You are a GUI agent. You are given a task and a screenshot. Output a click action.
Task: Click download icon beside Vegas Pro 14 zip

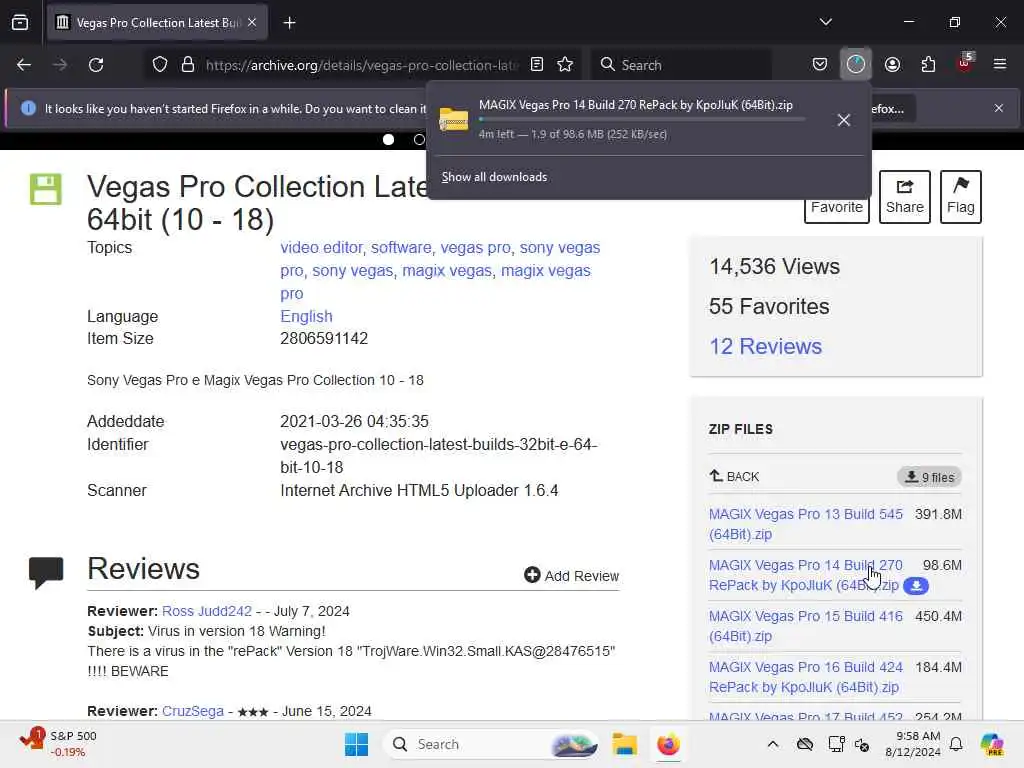[916, 586]
